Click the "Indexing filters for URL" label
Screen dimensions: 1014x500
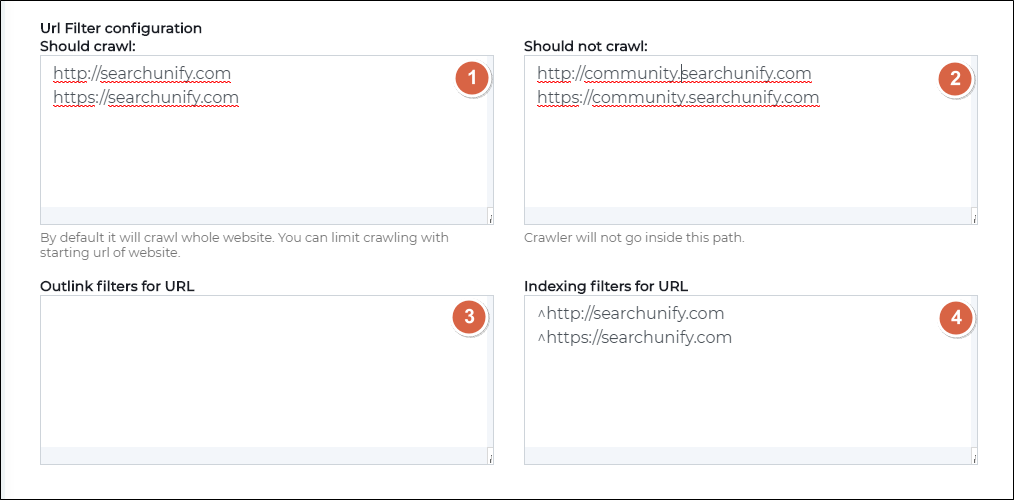pos(606,286)
